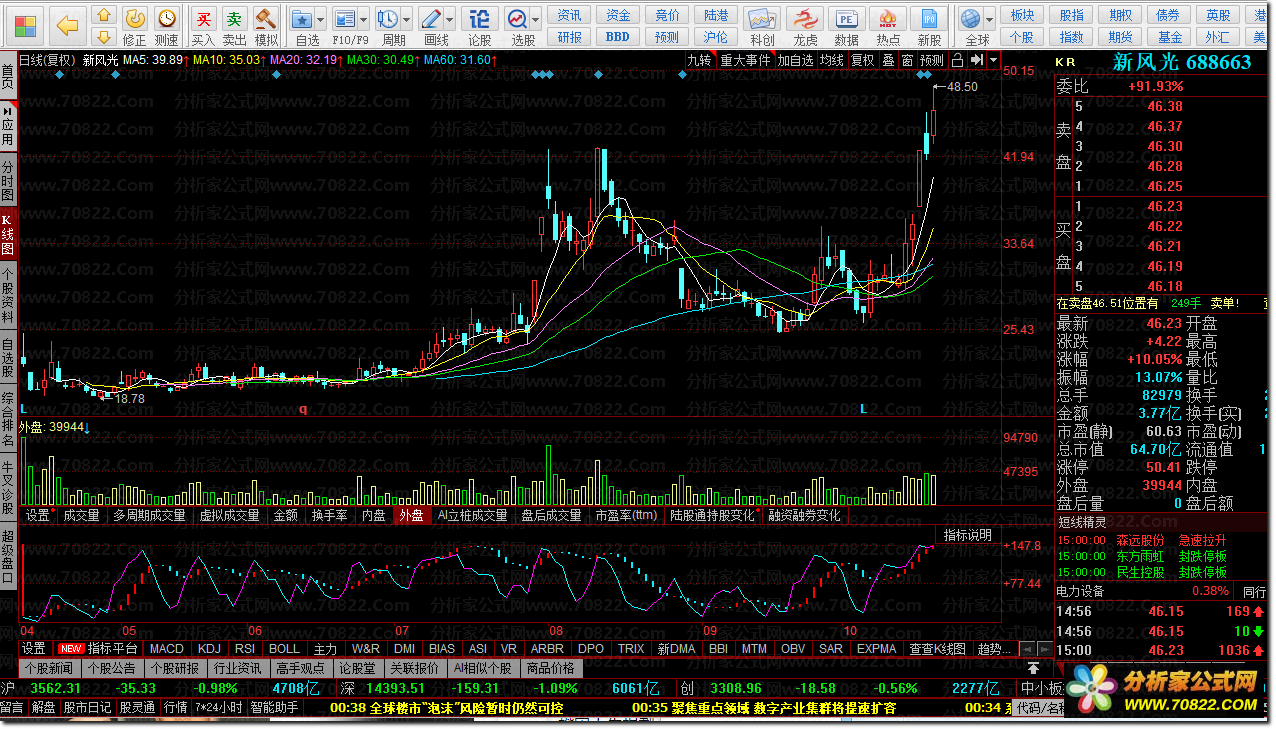
Task: Click the flower logo of 分析家公式网
Action: click(x=1089, y=690)
